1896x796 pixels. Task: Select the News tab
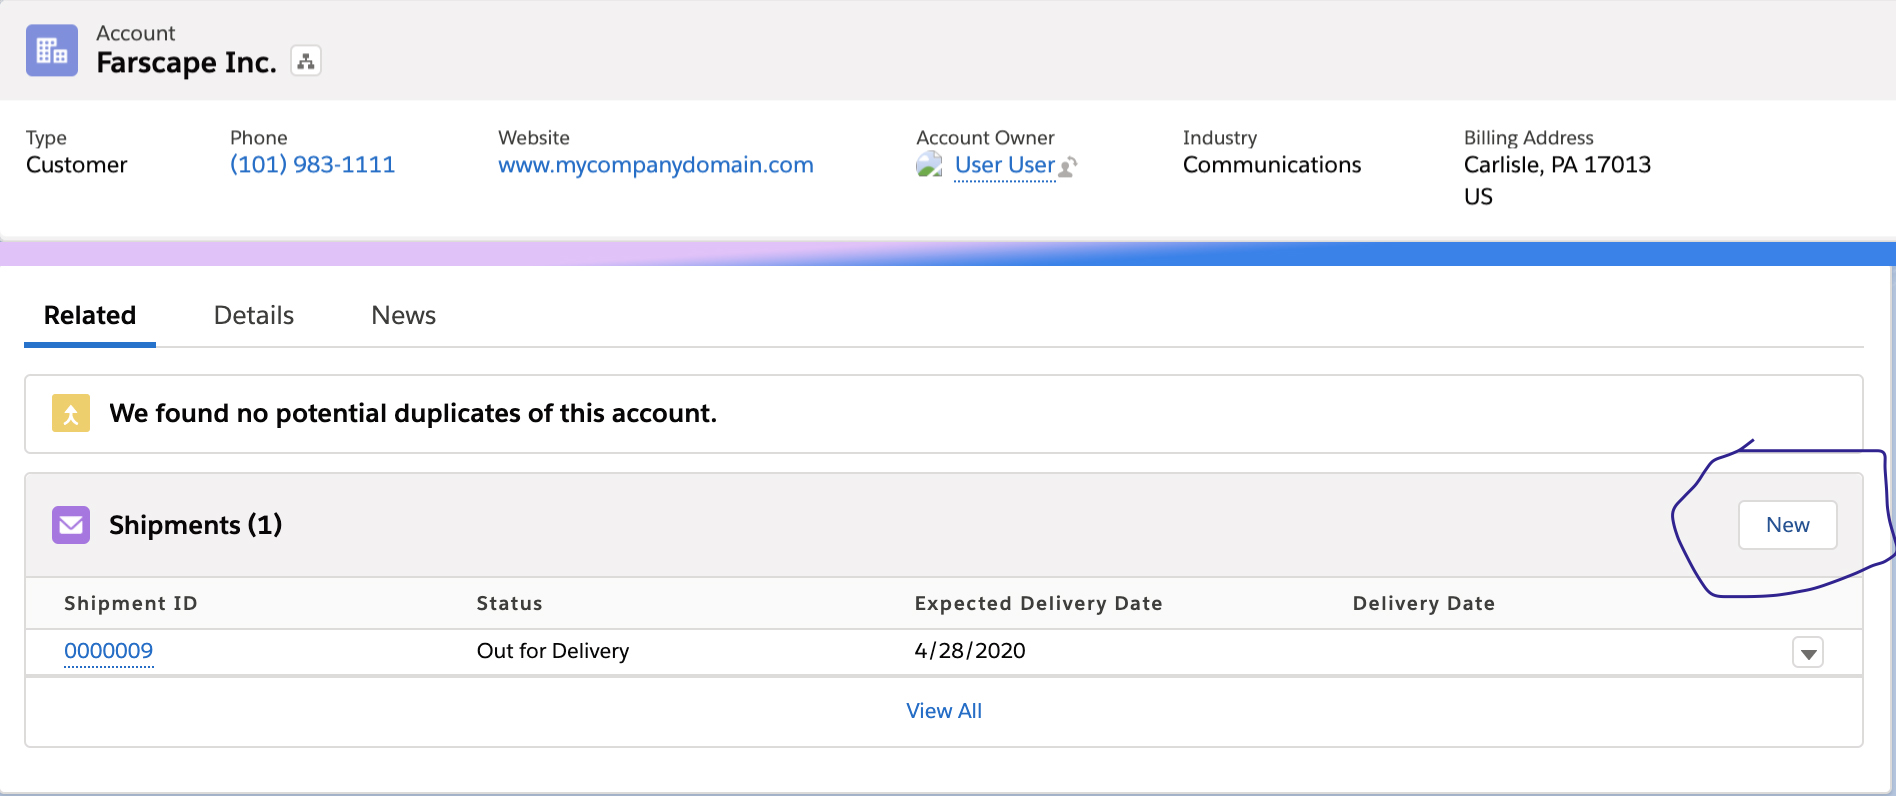(403, 316)
